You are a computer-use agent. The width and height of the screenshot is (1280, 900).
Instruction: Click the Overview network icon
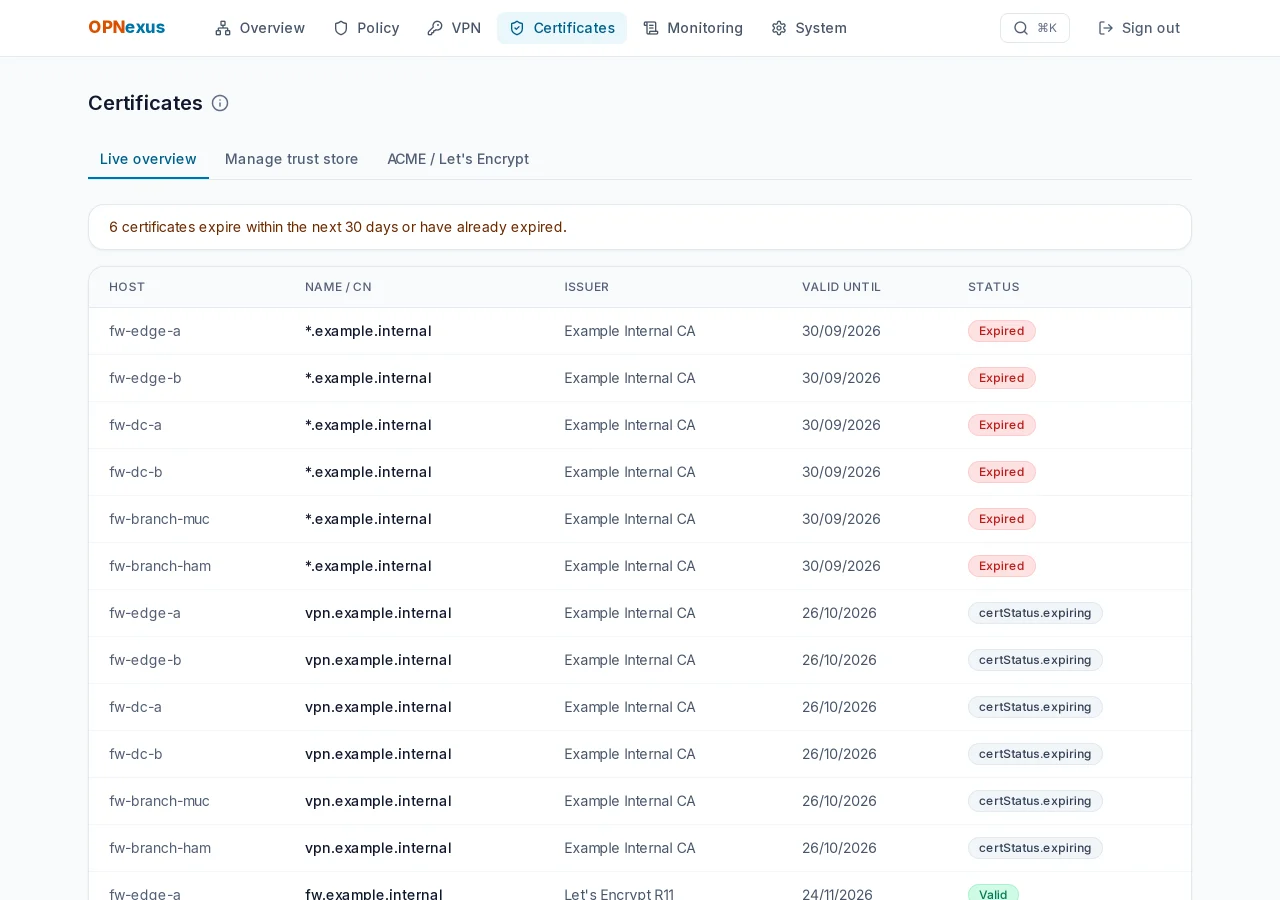pyautogui.click(x=223, y=28)
